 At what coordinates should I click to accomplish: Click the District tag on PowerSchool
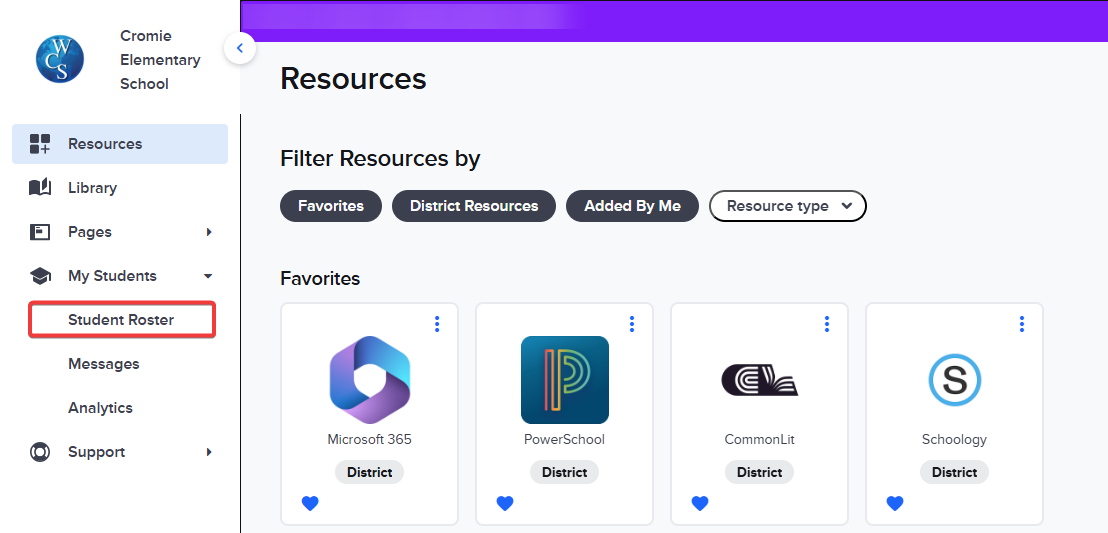coord(565,472)
